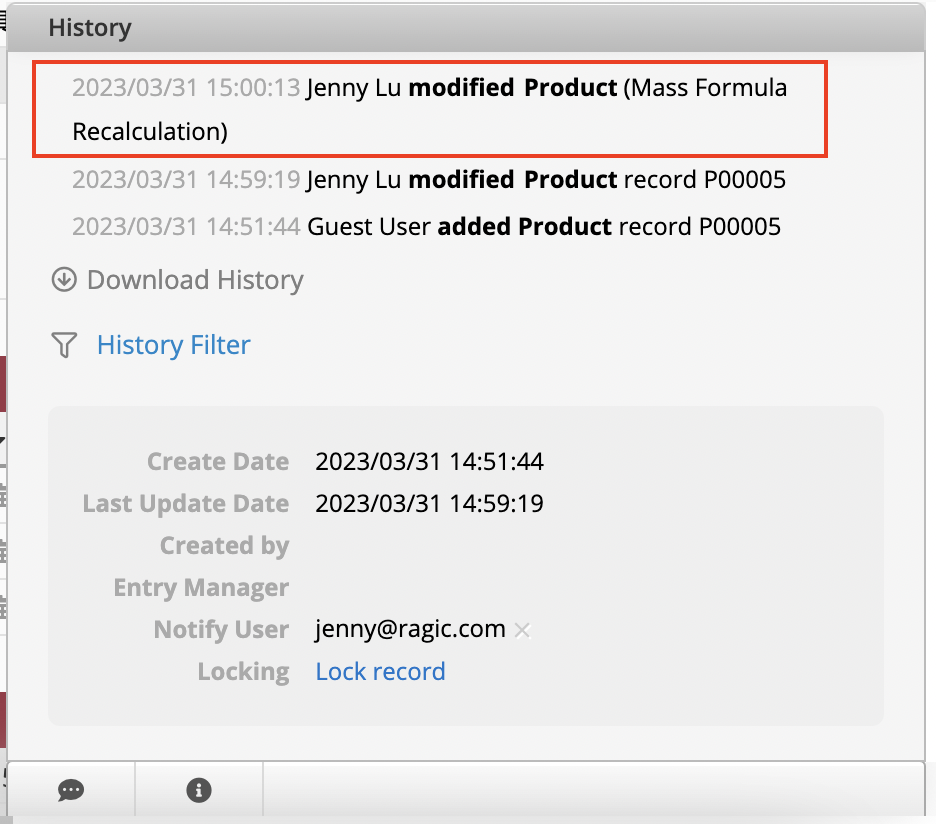Click the Notify User label

[x=221, y=630]
